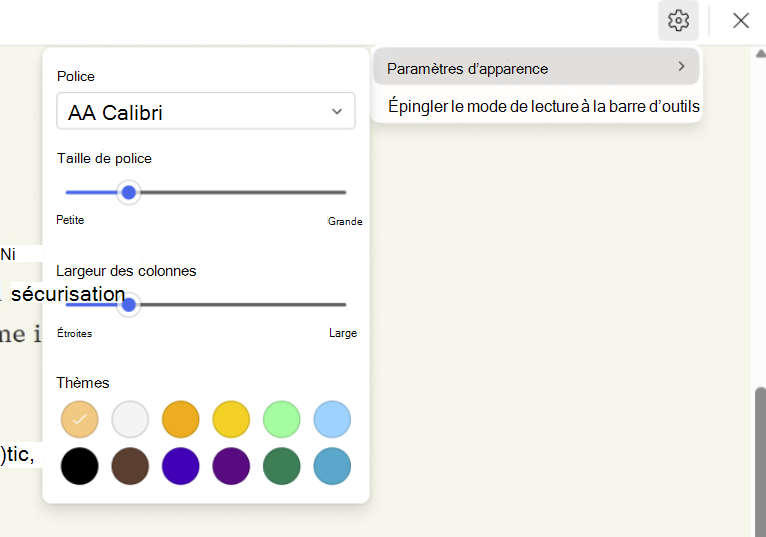Screen dimensions: 766x537
Task: Adjust the Taille de police slider handle
Action: (128, 192)
